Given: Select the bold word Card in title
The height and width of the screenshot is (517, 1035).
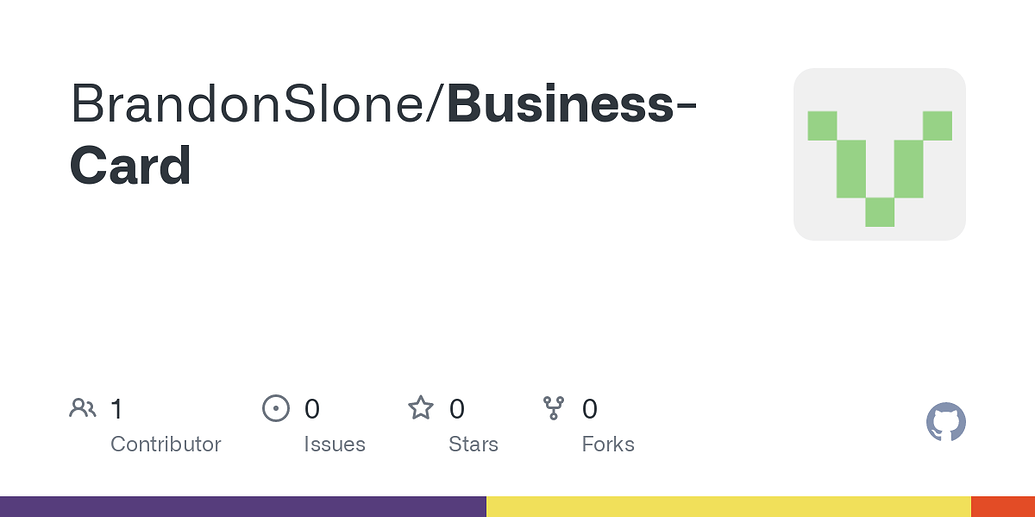Looking at the screenshot, I should click(130, 165).
